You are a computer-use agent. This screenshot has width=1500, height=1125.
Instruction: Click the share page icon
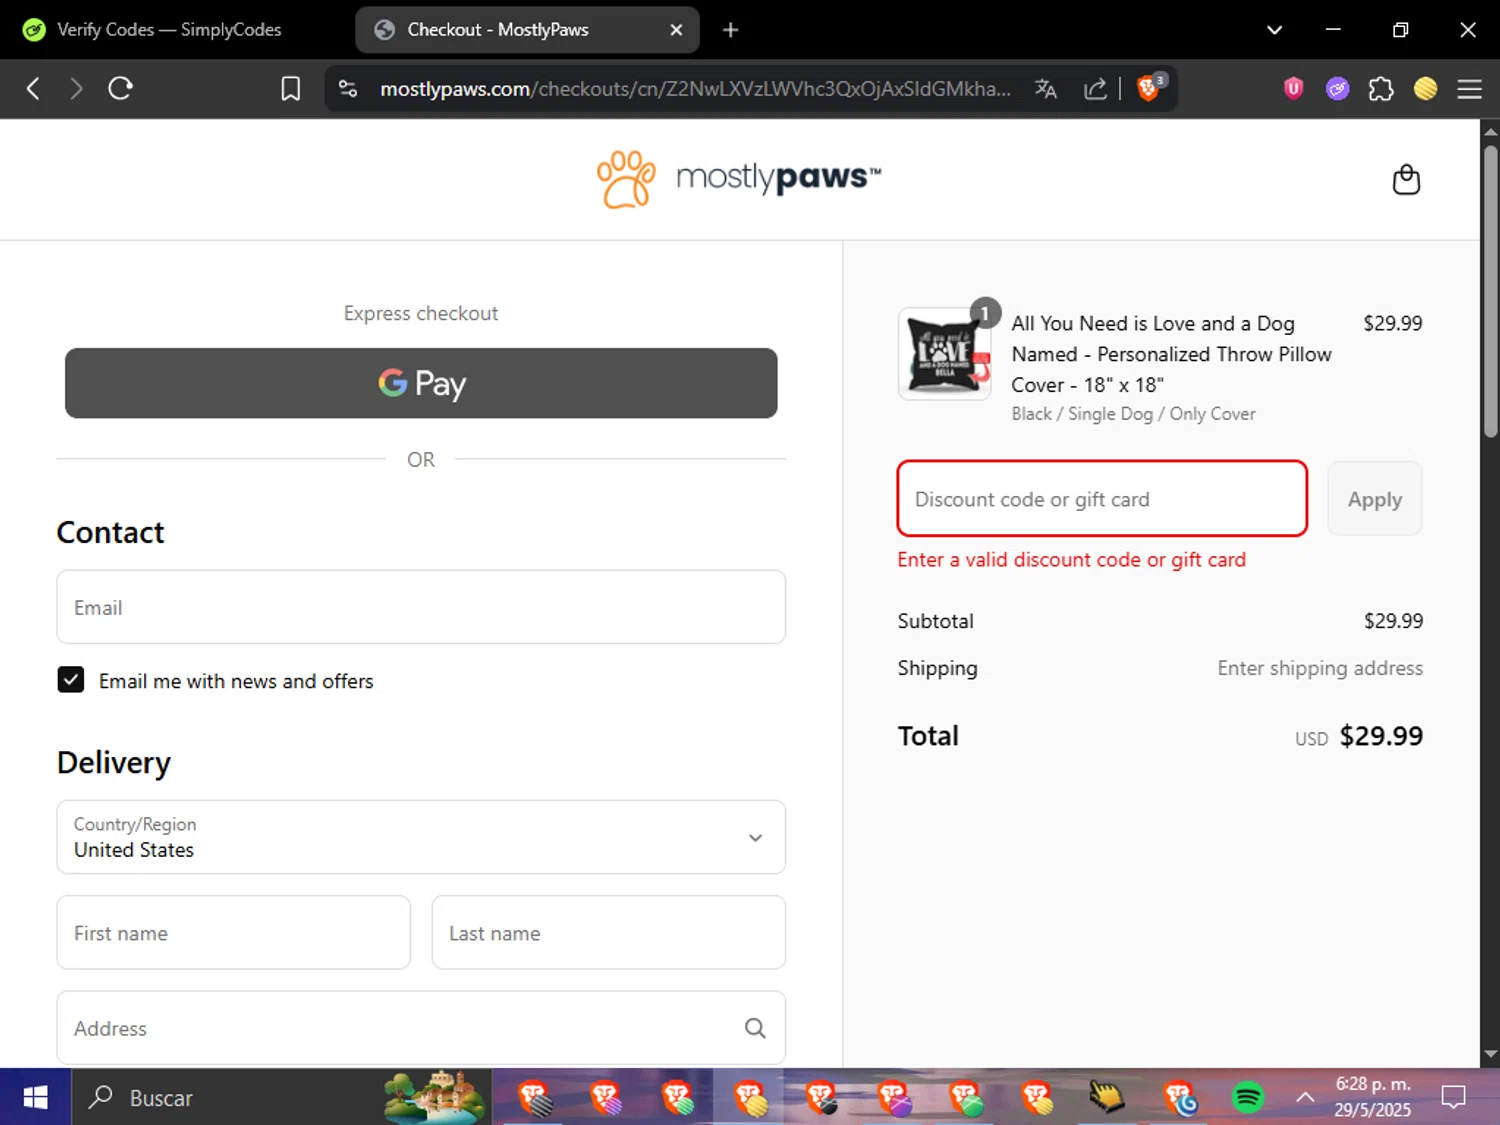coord(1096,89)
